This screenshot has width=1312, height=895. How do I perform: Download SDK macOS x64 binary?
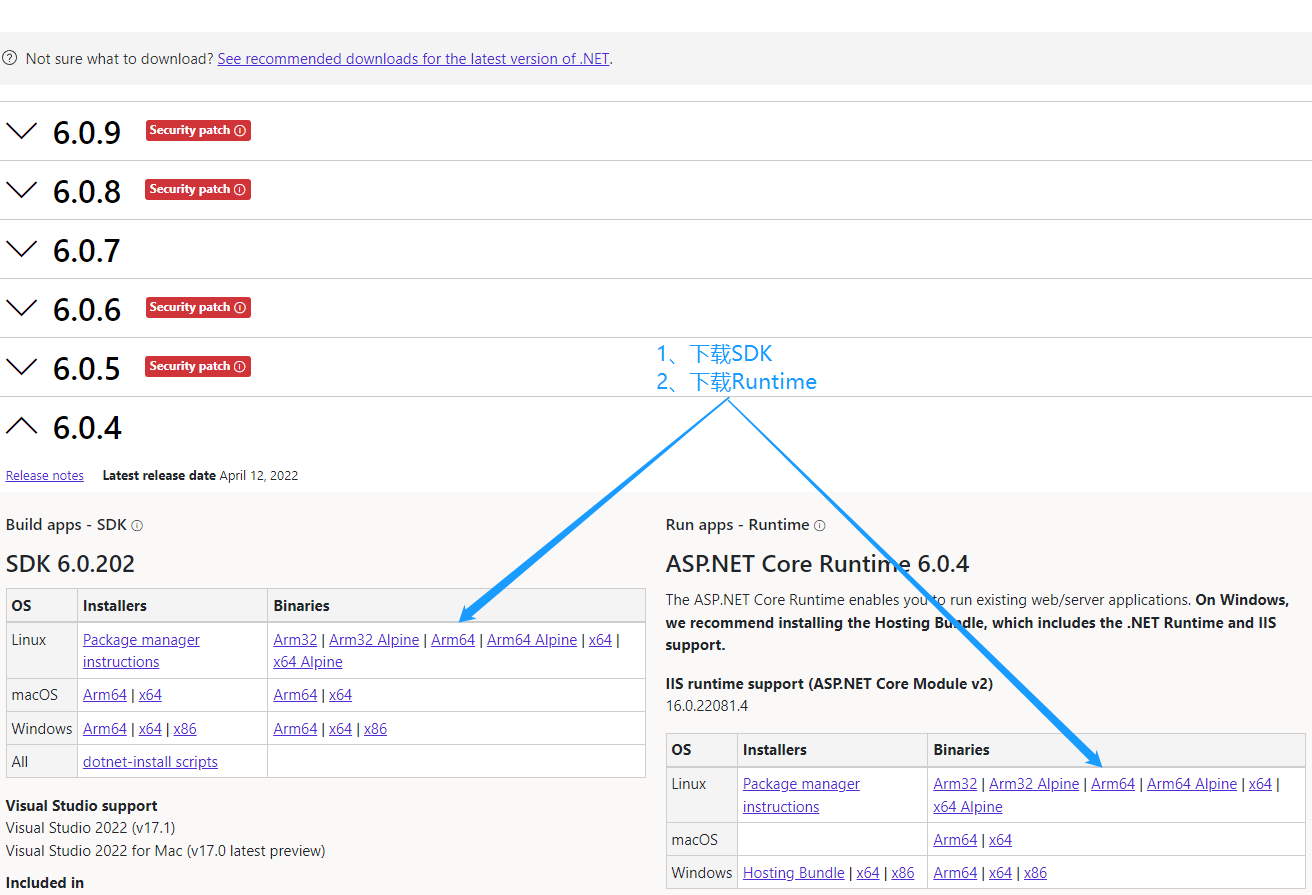click(340, 695)
